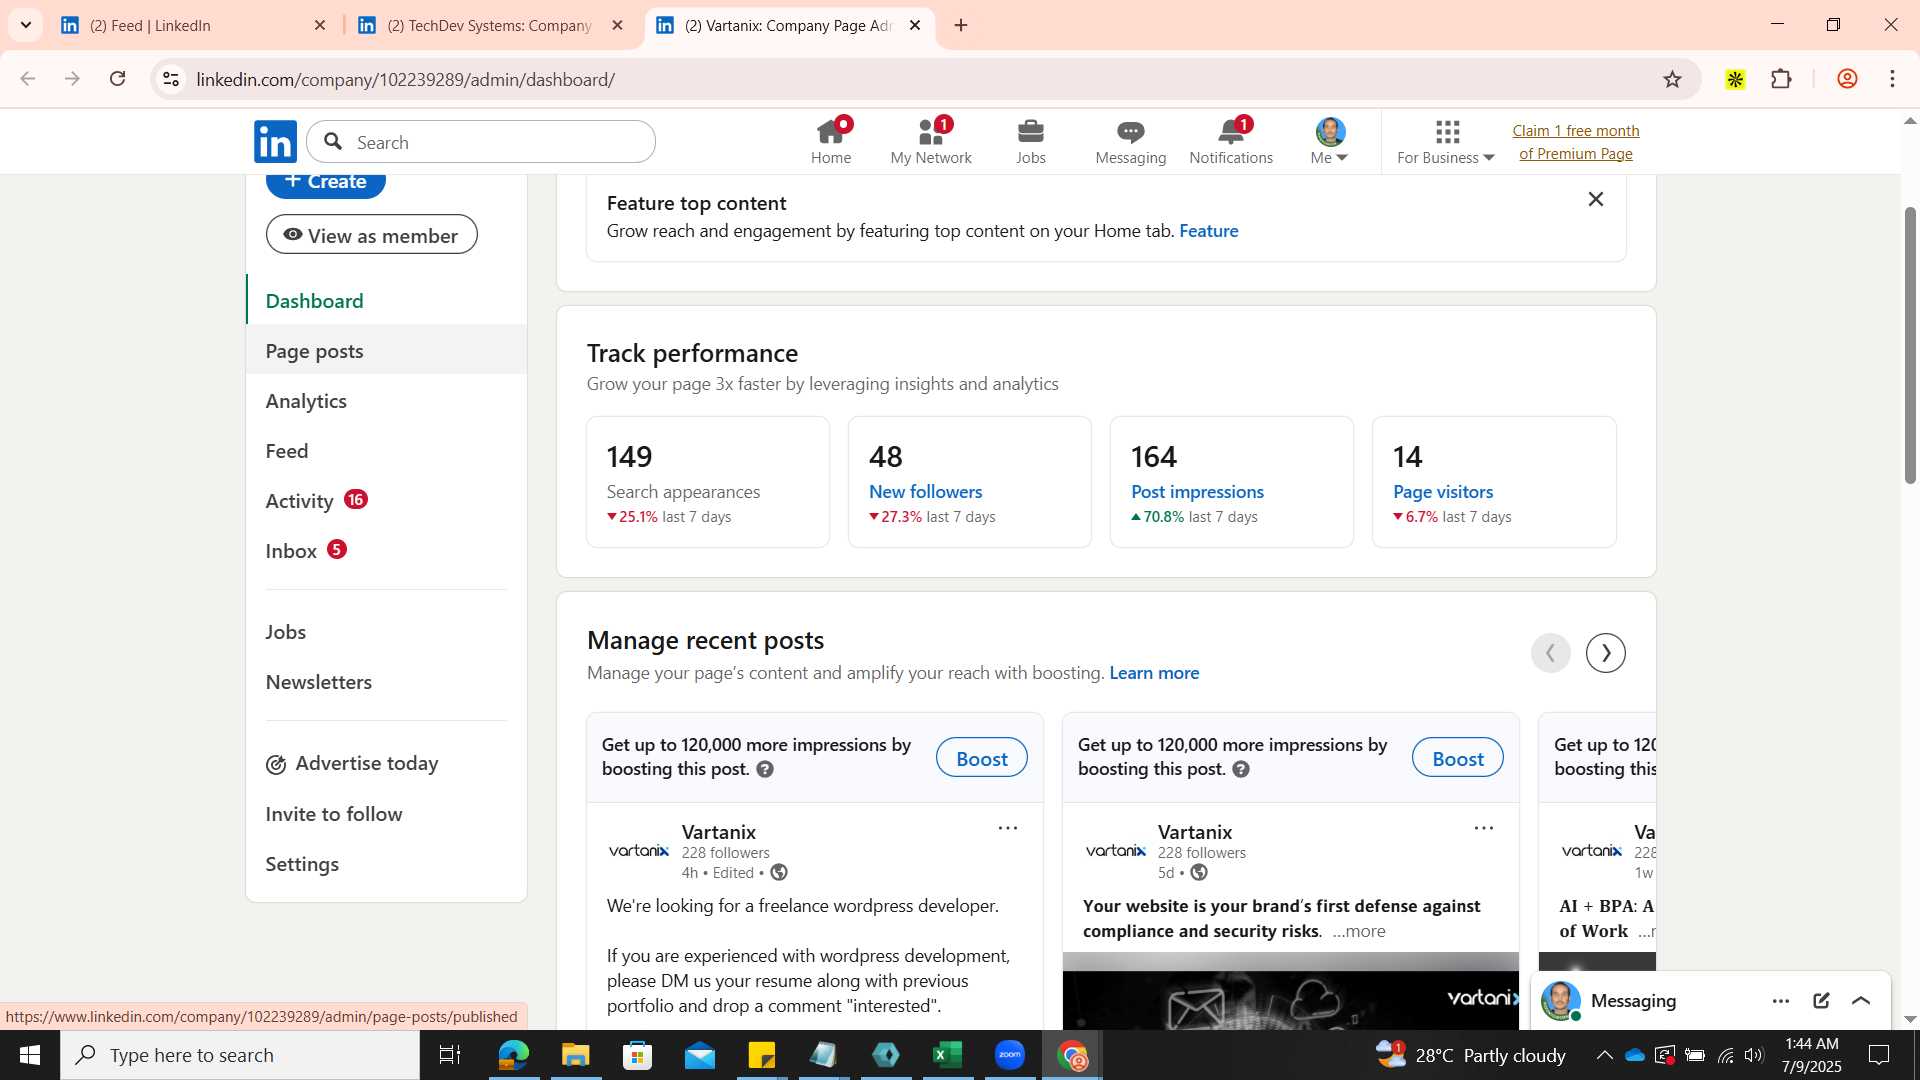Image resolution: width=1920 pixels, height=1080 pixels.
Task: Click the browser address bar URL
Action: (x=405, y=79)
